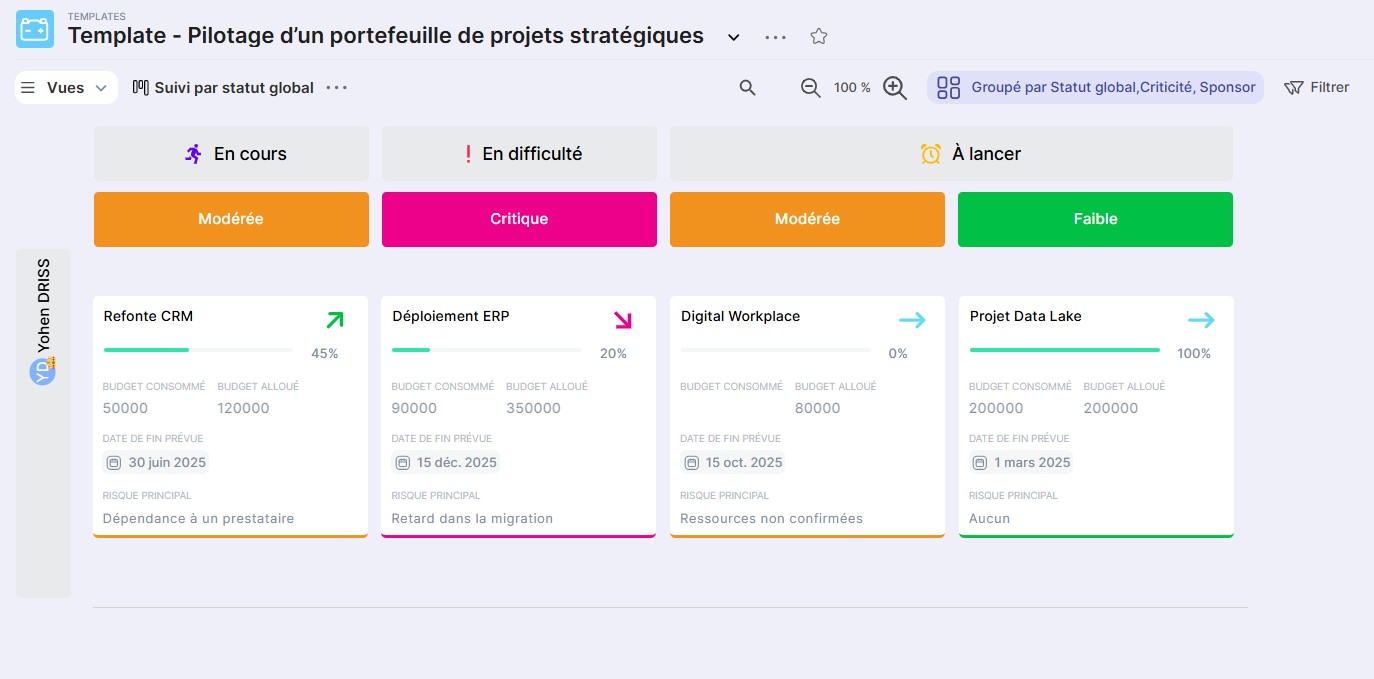
Task: Zoom in with the plus magnifier
Action: tap(895, 88)
